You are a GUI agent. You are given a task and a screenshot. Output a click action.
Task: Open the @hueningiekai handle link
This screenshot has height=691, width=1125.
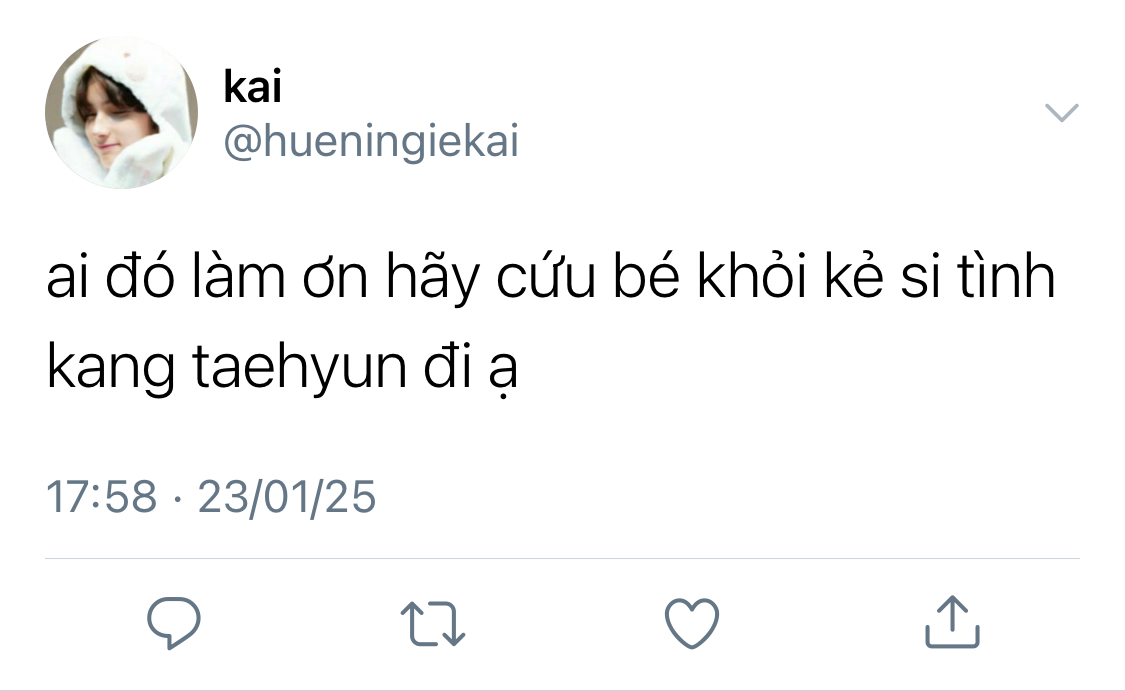click(370, 142)
